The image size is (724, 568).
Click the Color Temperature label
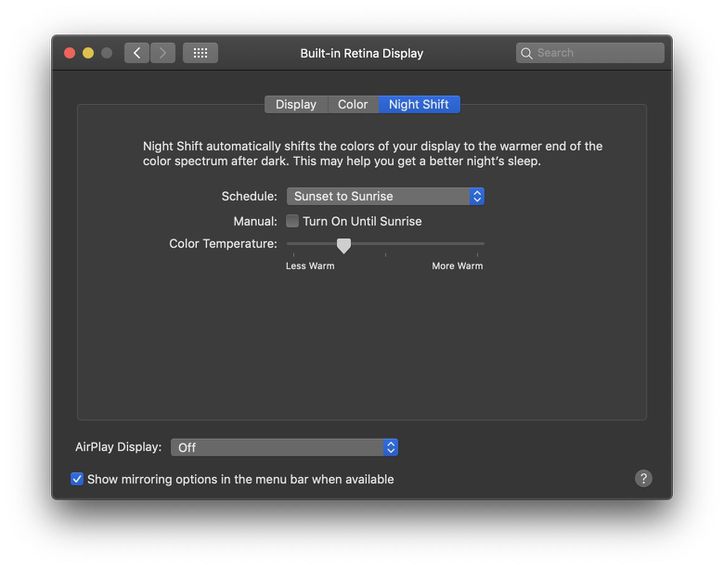coord(223,244)
